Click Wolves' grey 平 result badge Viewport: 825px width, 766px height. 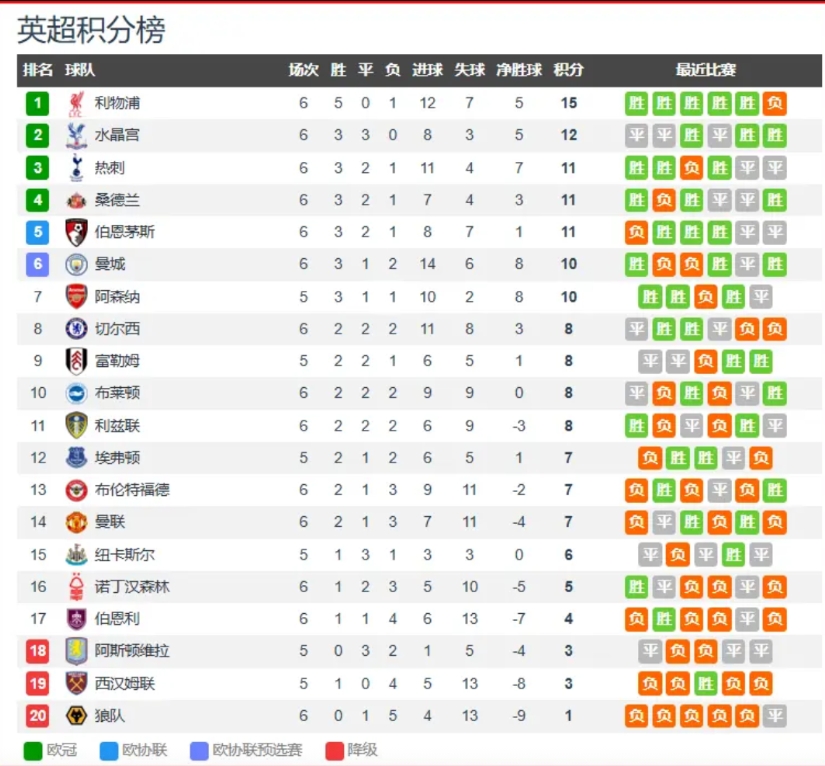point(774,715)
